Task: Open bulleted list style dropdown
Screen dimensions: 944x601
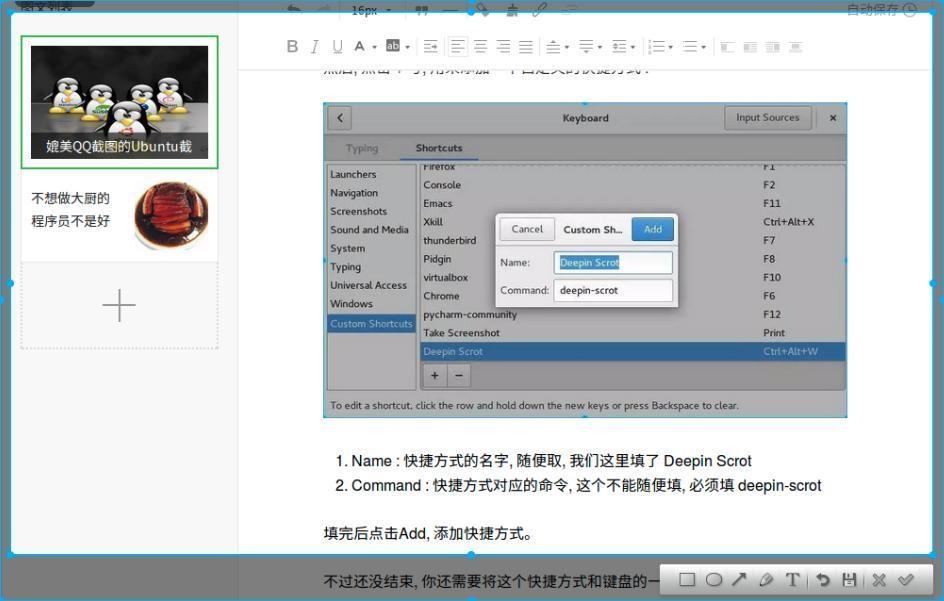Action: click(704, 47)
